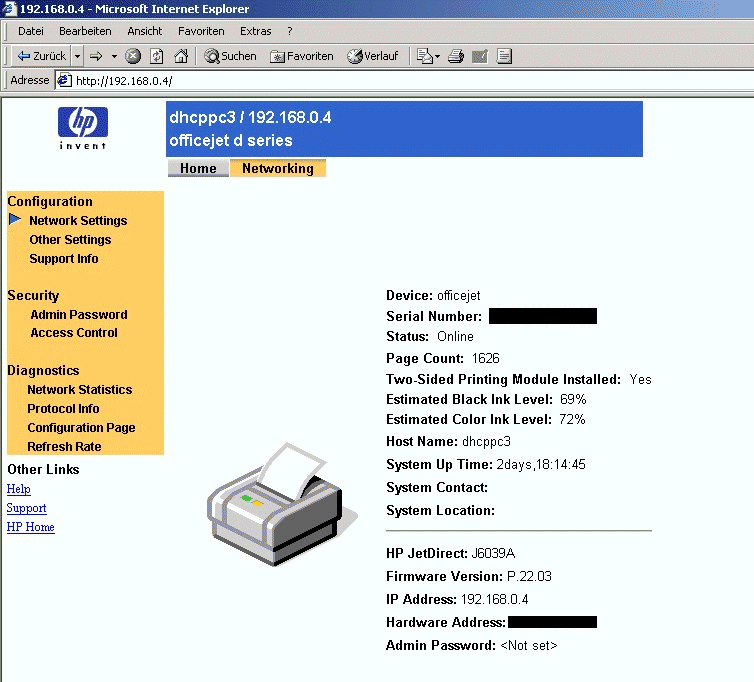The width and height of the screenshot is (754, 682).
Task: Click the 'dhcppc3 / 192.168.0.4' header text
Action: [251, 117]
